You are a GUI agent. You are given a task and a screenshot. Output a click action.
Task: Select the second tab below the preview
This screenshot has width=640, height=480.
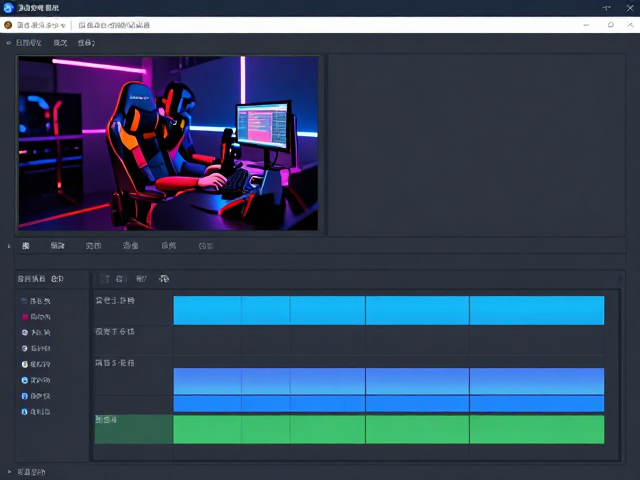[x=58, y=246]
